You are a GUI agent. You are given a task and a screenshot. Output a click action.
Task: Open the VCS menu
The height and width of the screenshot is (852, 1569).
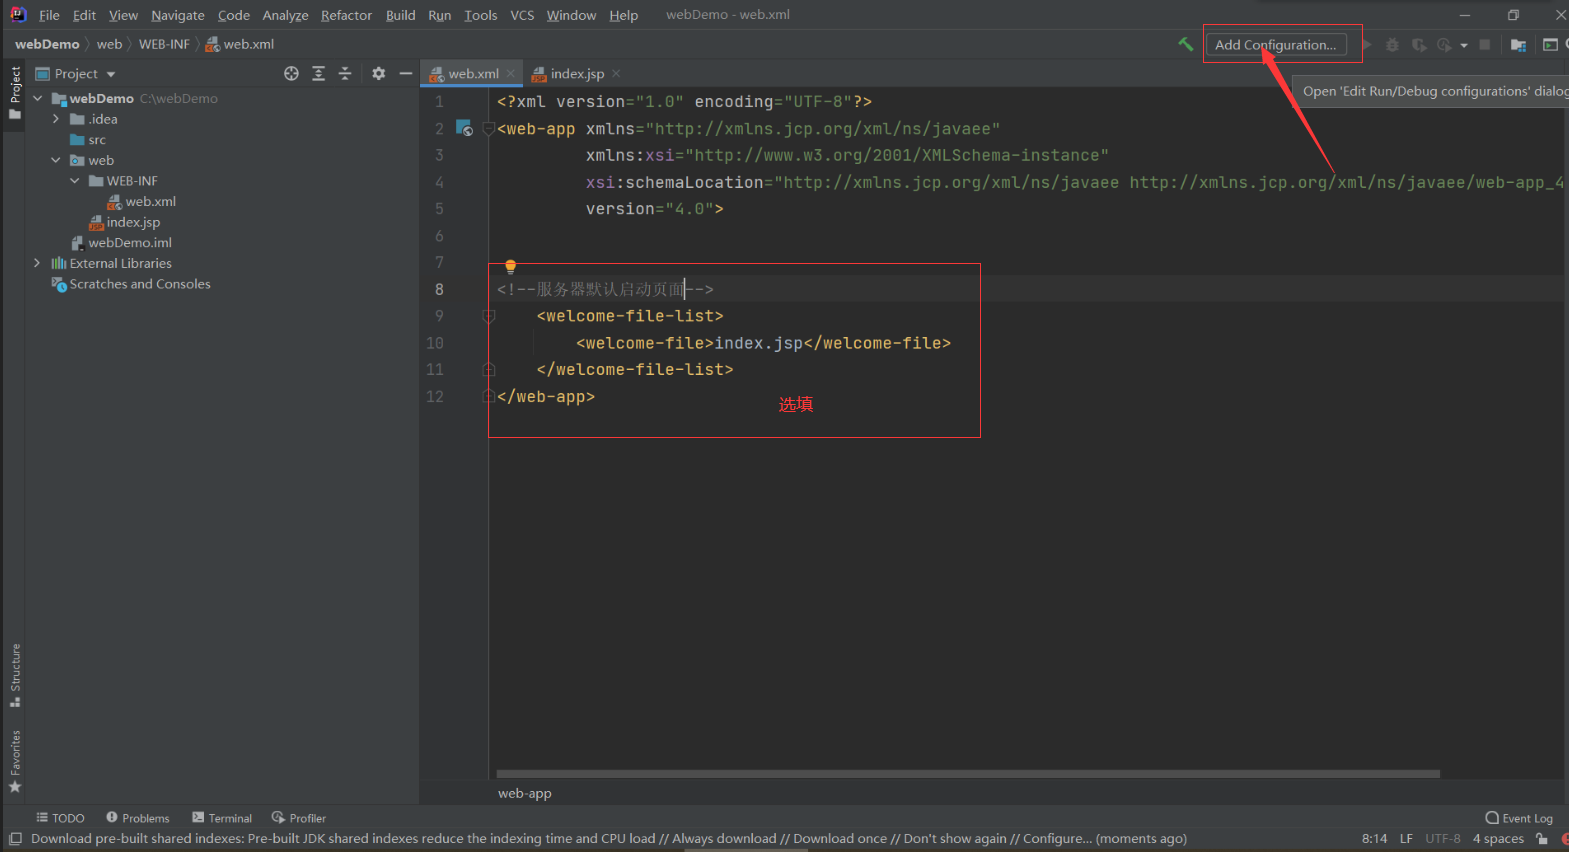(522, 15)
